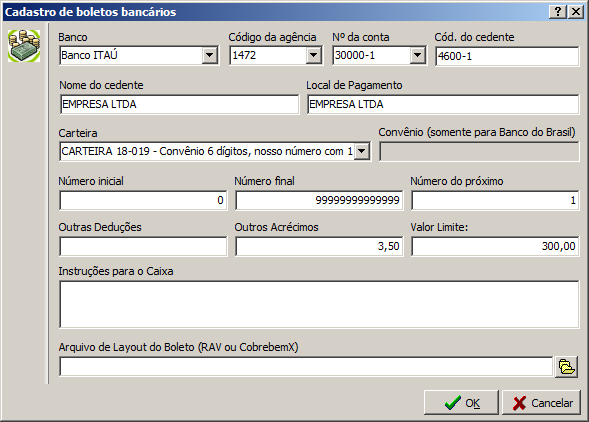
Task: Click the Outros Acrécimos field
Action: [x=319, y=247]
